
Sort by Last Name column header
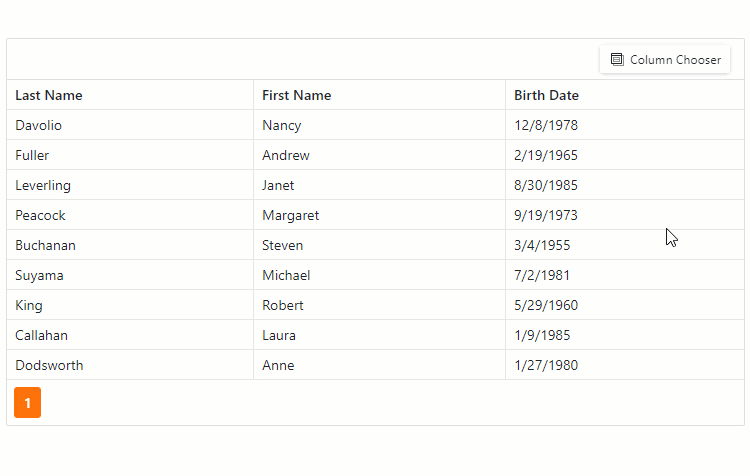tap(49, 96)
